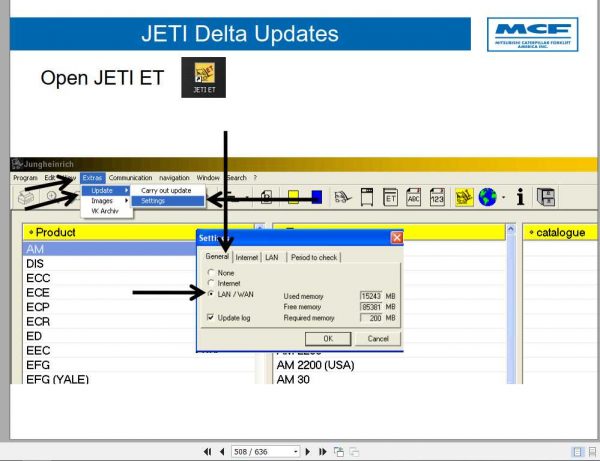The width and height of the screenshot is (600, 461).
Task: Click the yellow color square in toolbar
Action: [x=293, y=197]
